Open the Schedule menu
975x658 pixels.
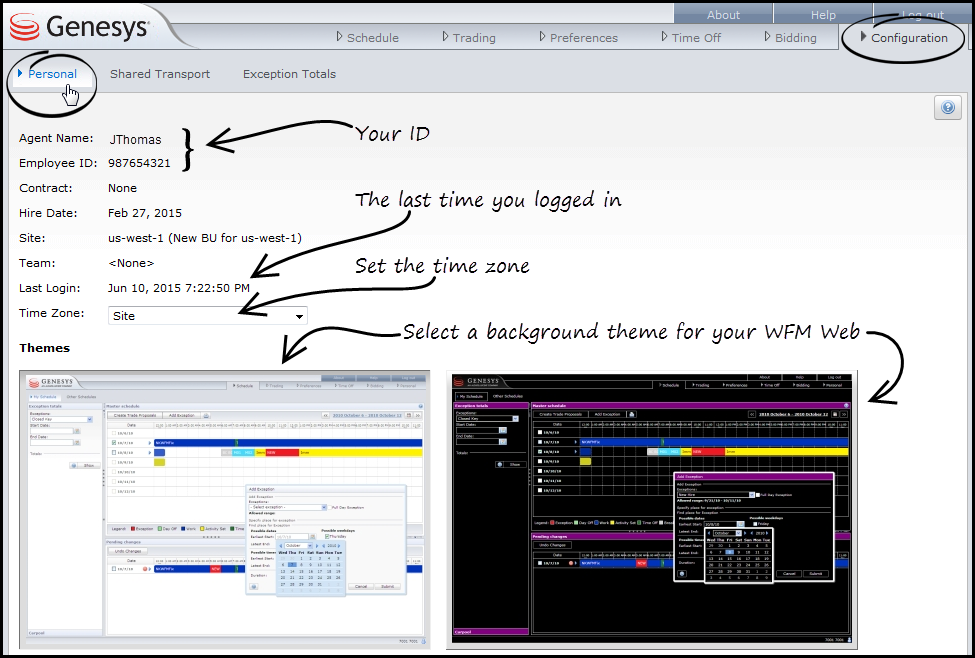(x=372, y=38)
